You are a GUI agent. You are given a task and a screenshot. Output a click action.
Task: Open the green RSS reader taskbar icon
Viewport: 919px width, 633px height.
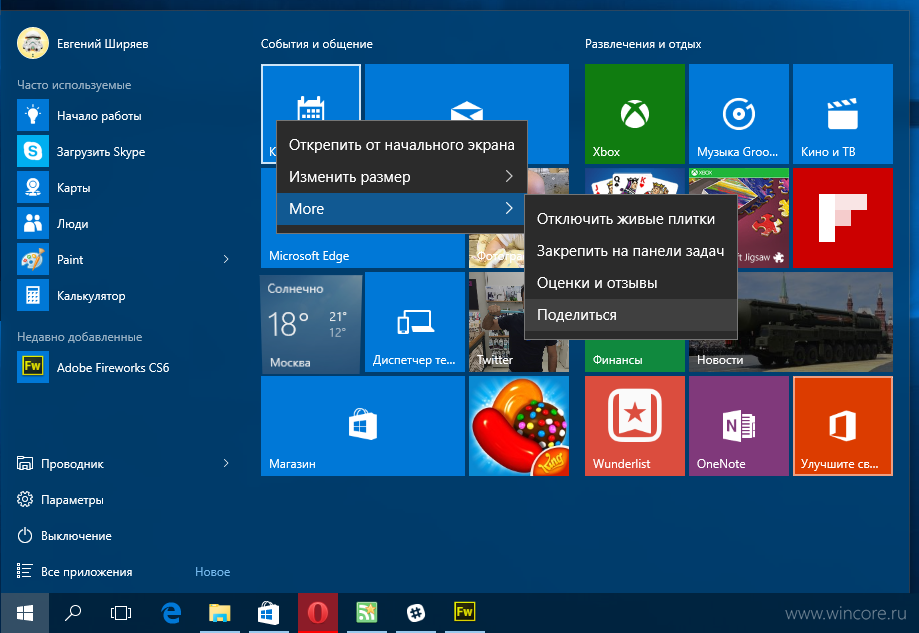pos(367,613)
